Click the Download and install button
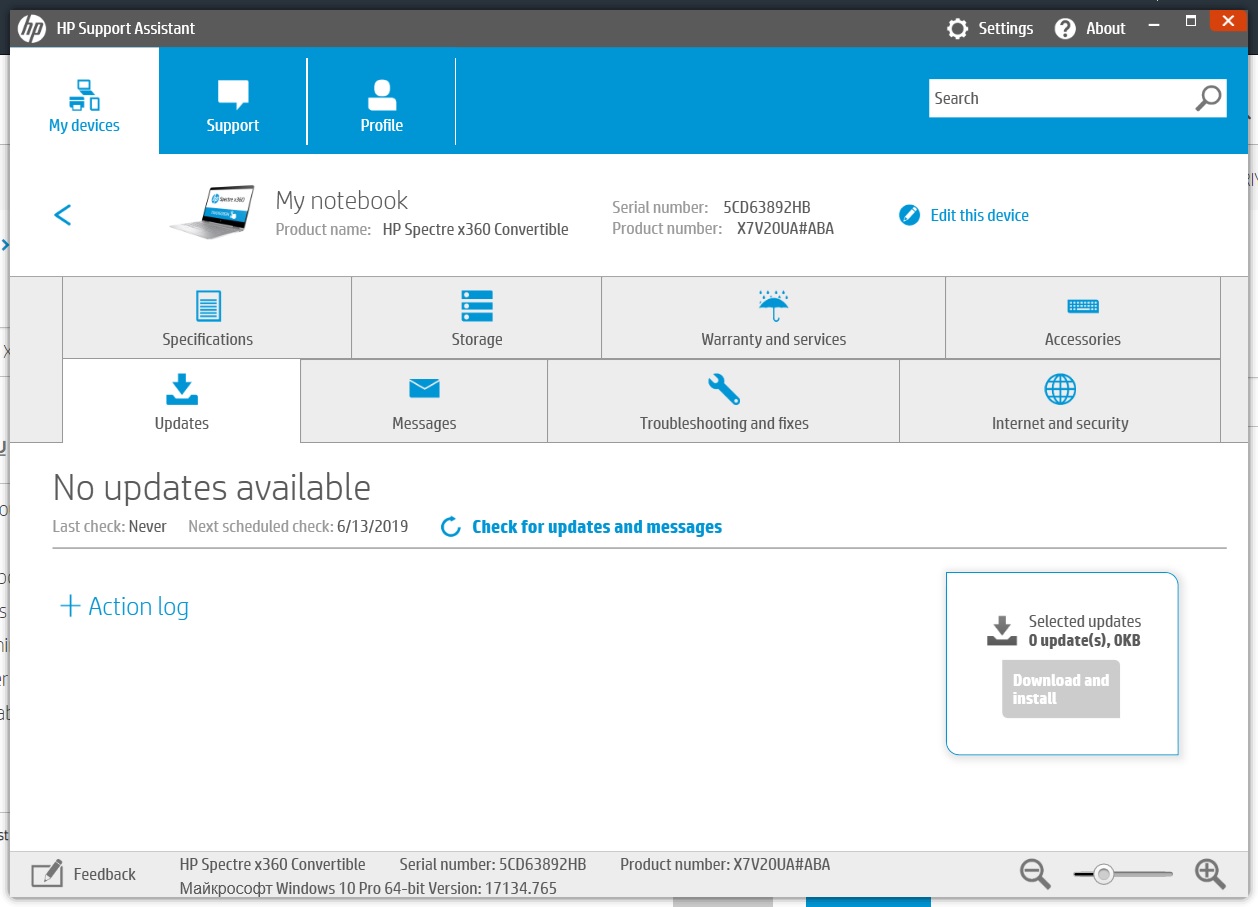 (1061, 689)
